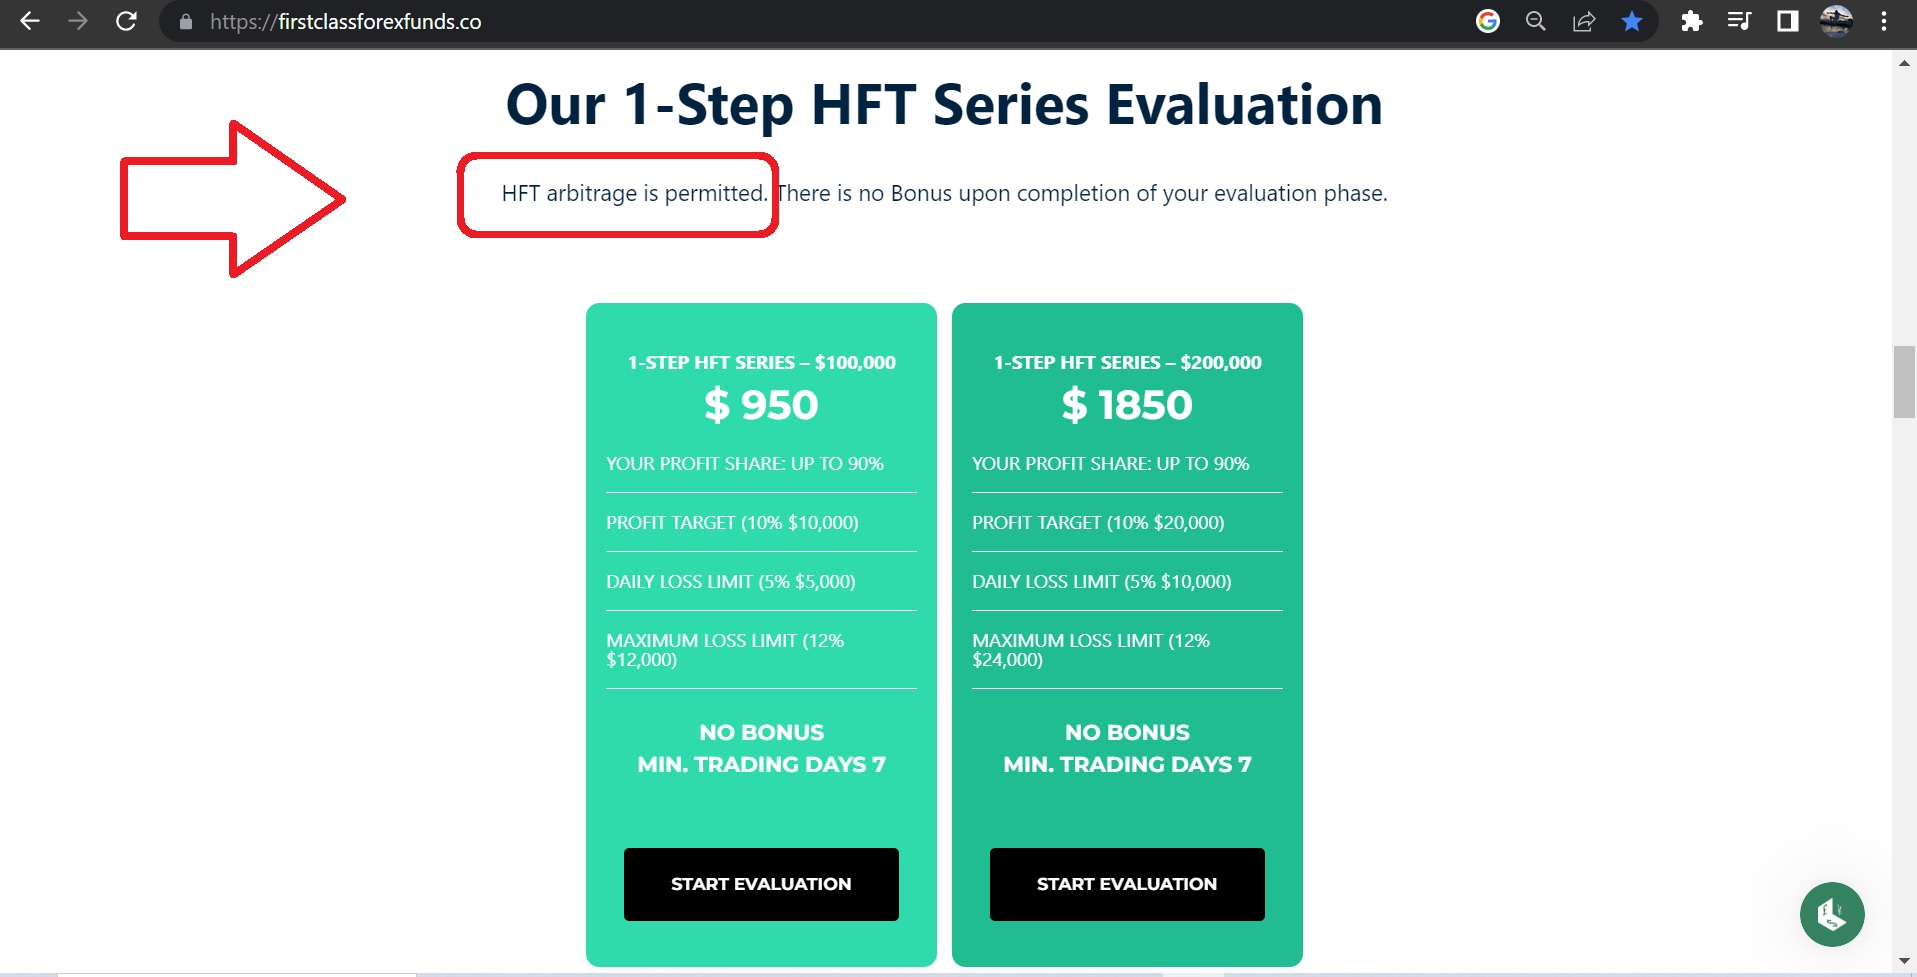Click the Google icon in the address bar
Image resolution: width=1917 pixels, height=977 pixels.
[x=1488, y=21]
